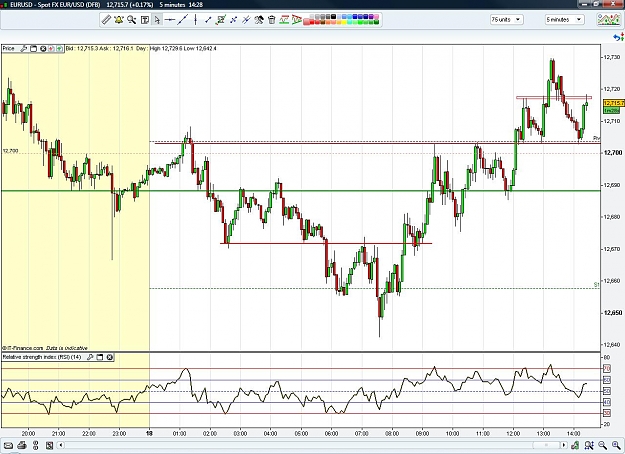
Task: Close the Price panel
Action: coord(43,49)
